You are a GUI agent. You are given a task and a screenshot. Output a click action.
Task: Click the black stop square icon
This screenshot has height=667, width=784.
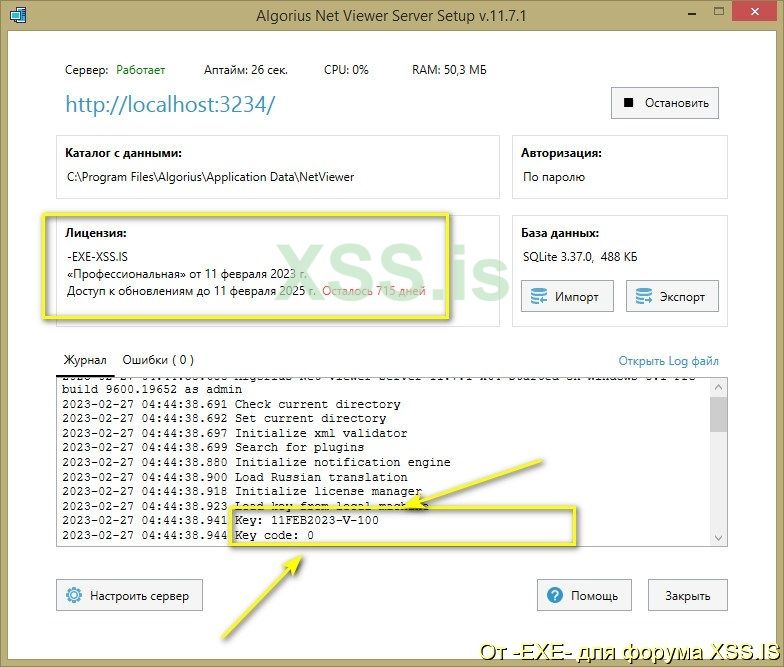628,102
